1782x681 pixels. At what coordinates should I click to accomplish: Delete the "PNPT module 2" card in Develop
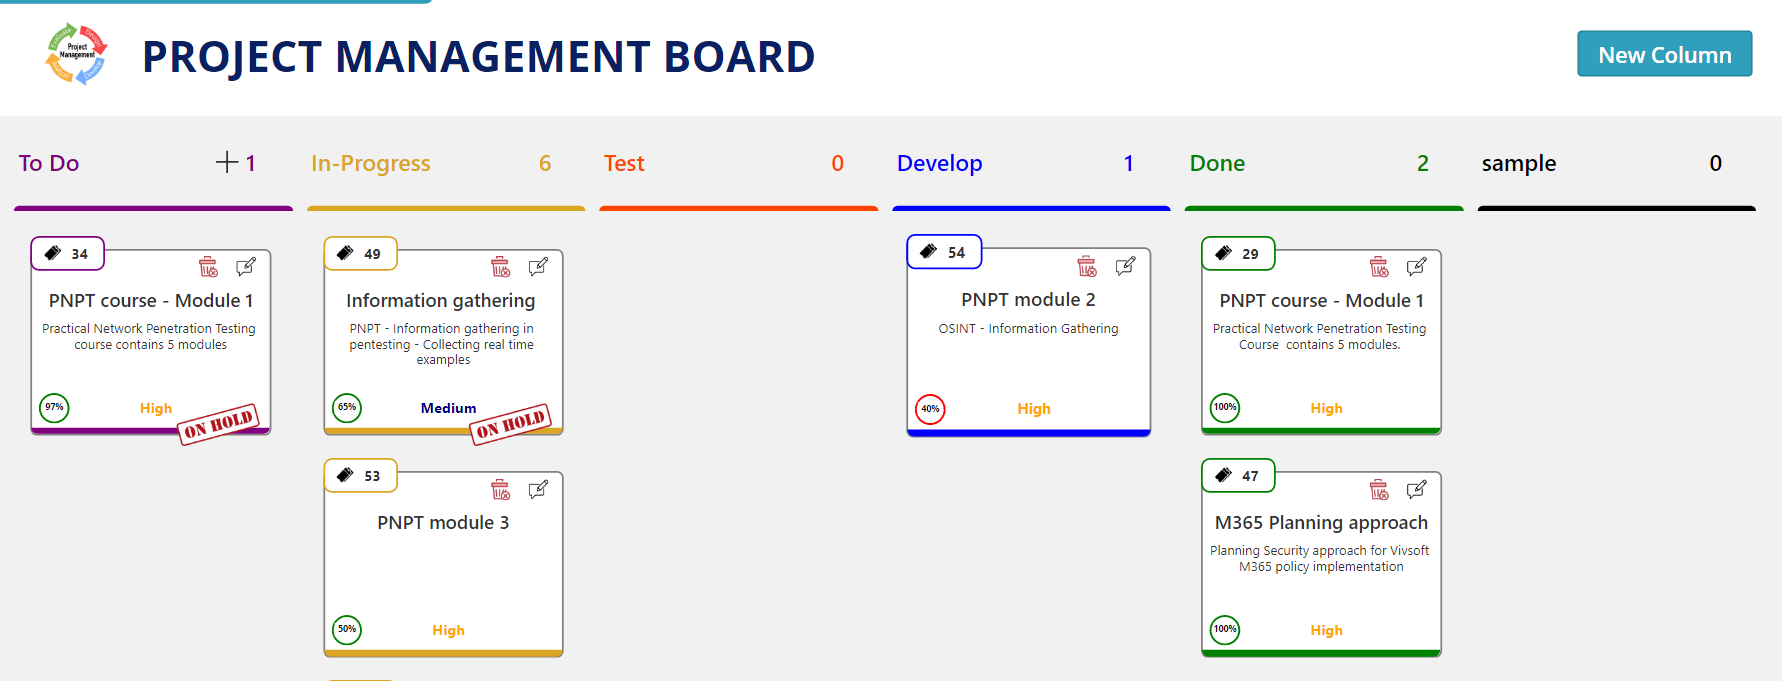tap(1086, 267)
